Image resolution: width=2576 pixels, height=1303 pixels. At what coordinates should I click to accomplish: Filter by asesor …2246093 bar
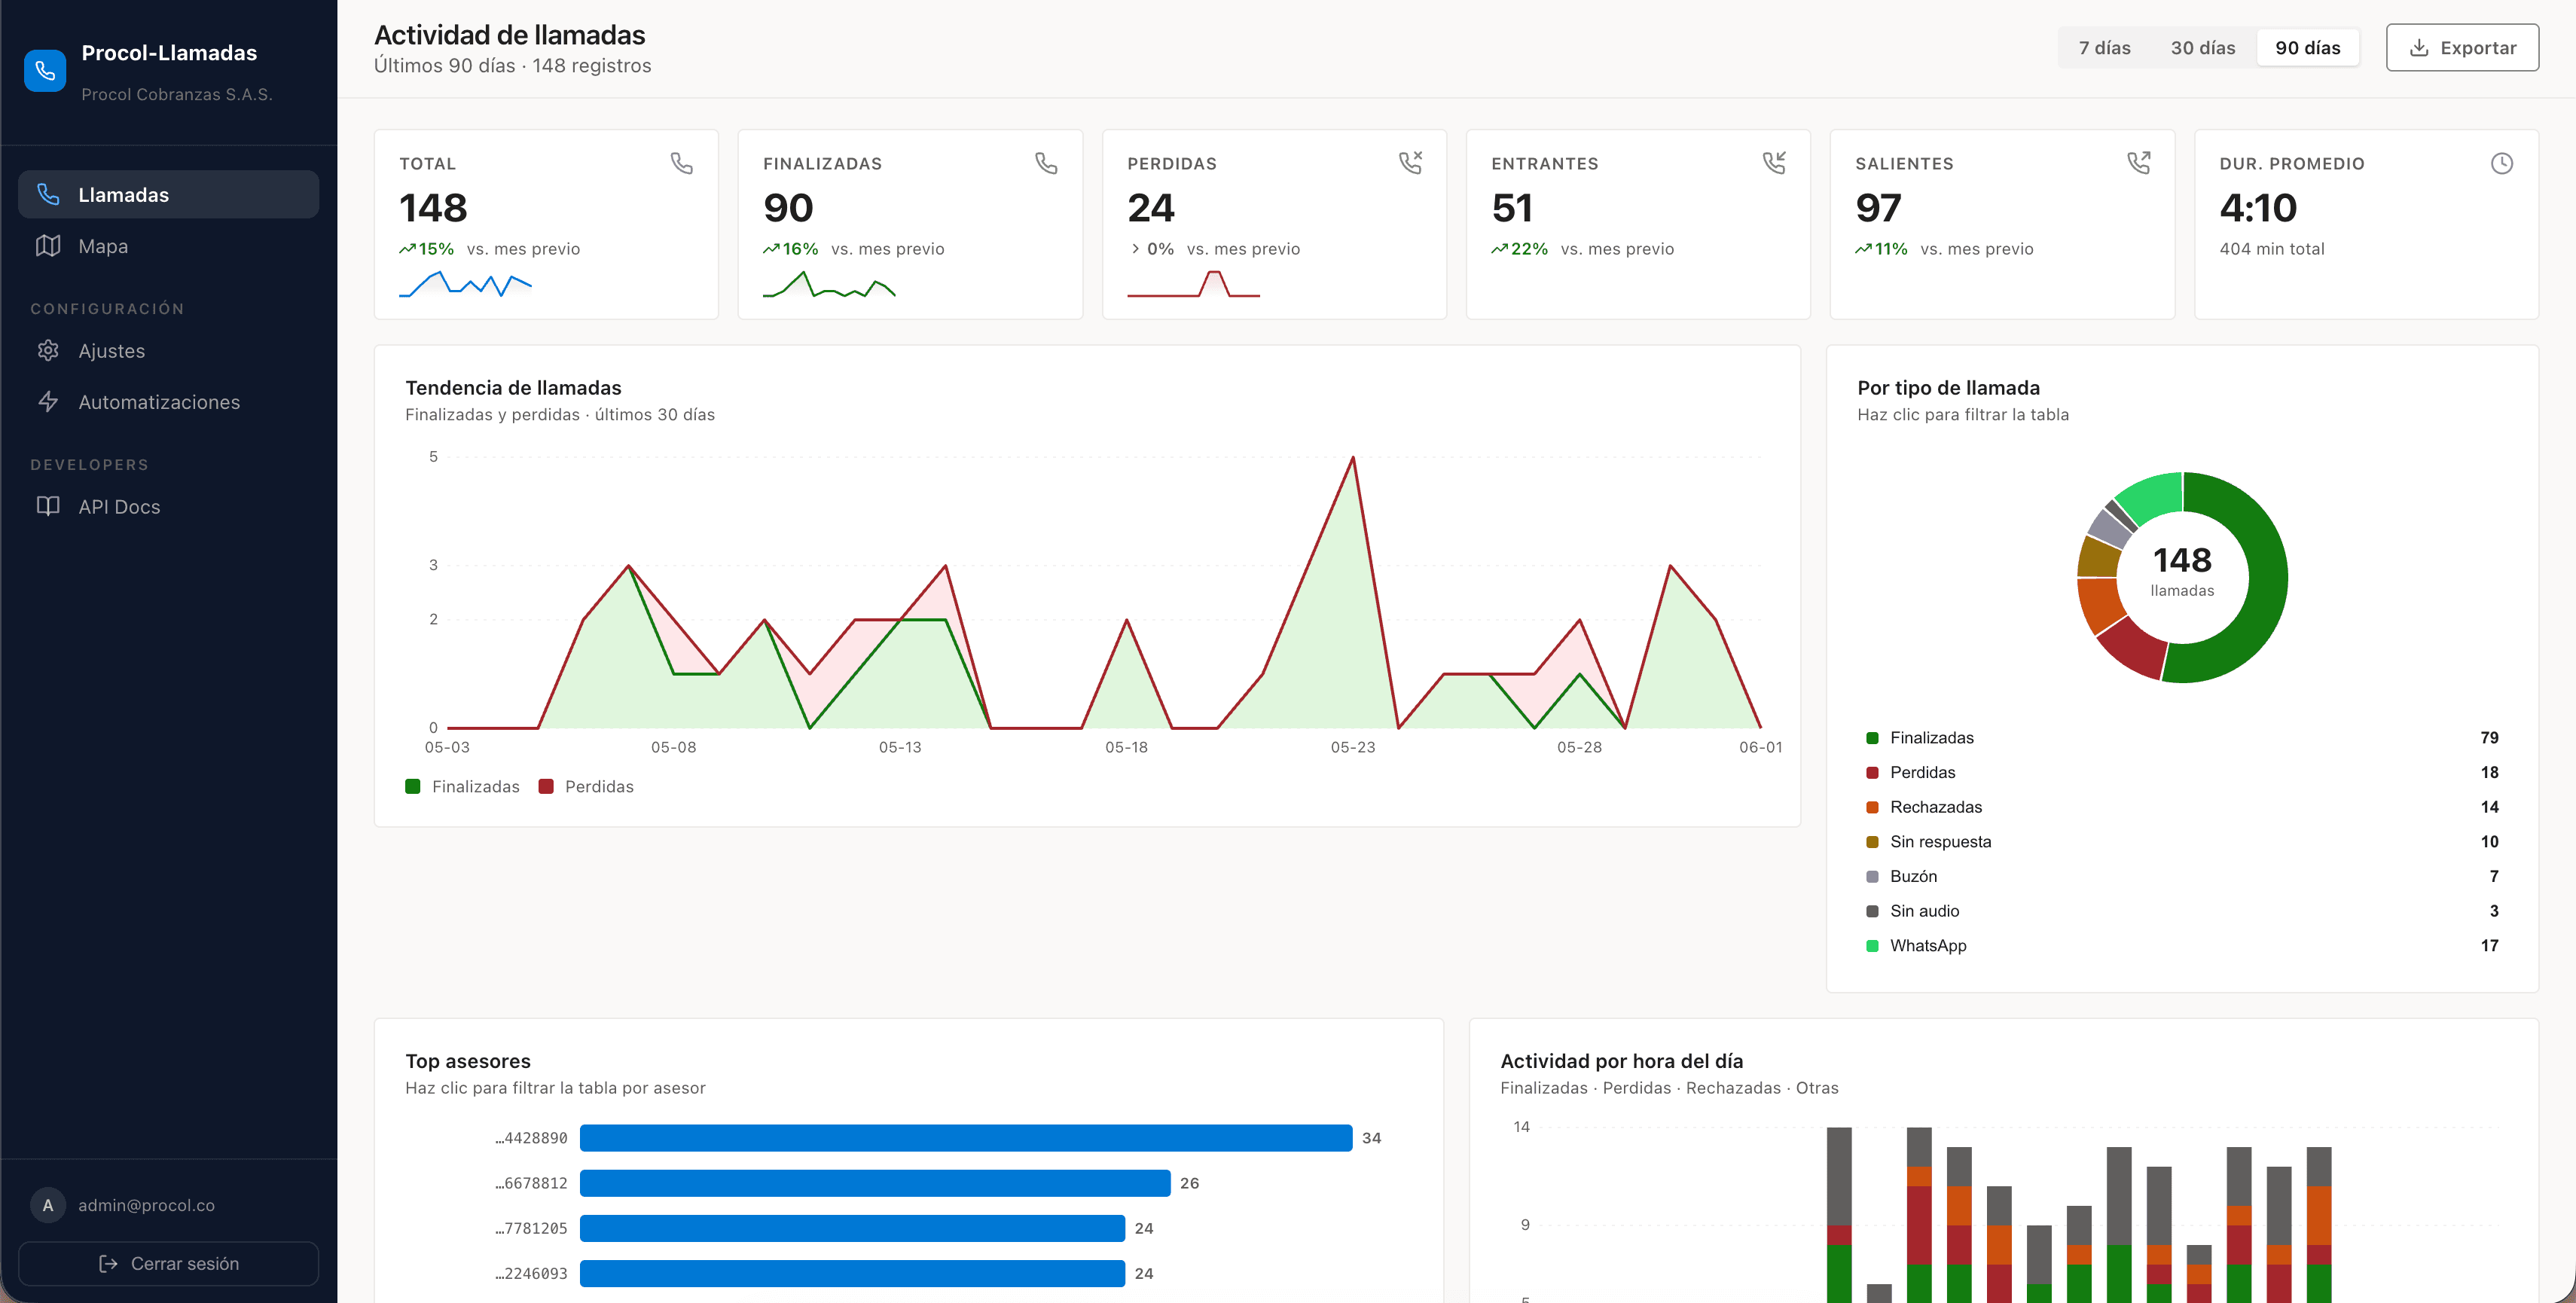852,1273
